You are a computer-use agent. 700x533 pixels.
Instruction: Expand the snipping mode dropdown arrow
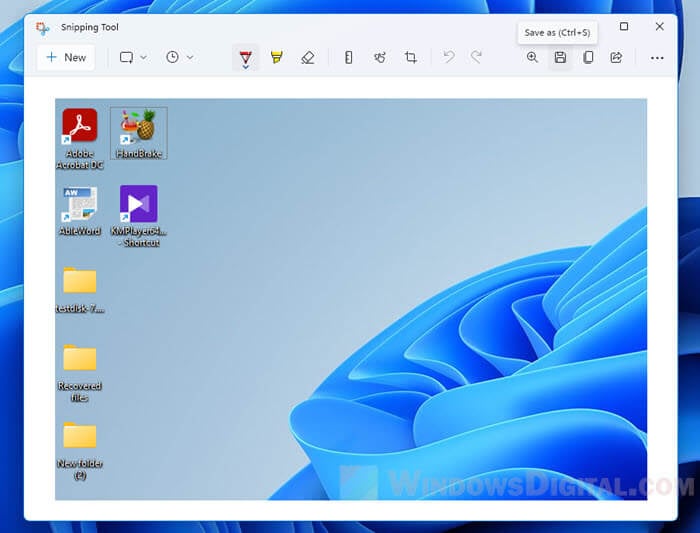click(x=143, y=58)
